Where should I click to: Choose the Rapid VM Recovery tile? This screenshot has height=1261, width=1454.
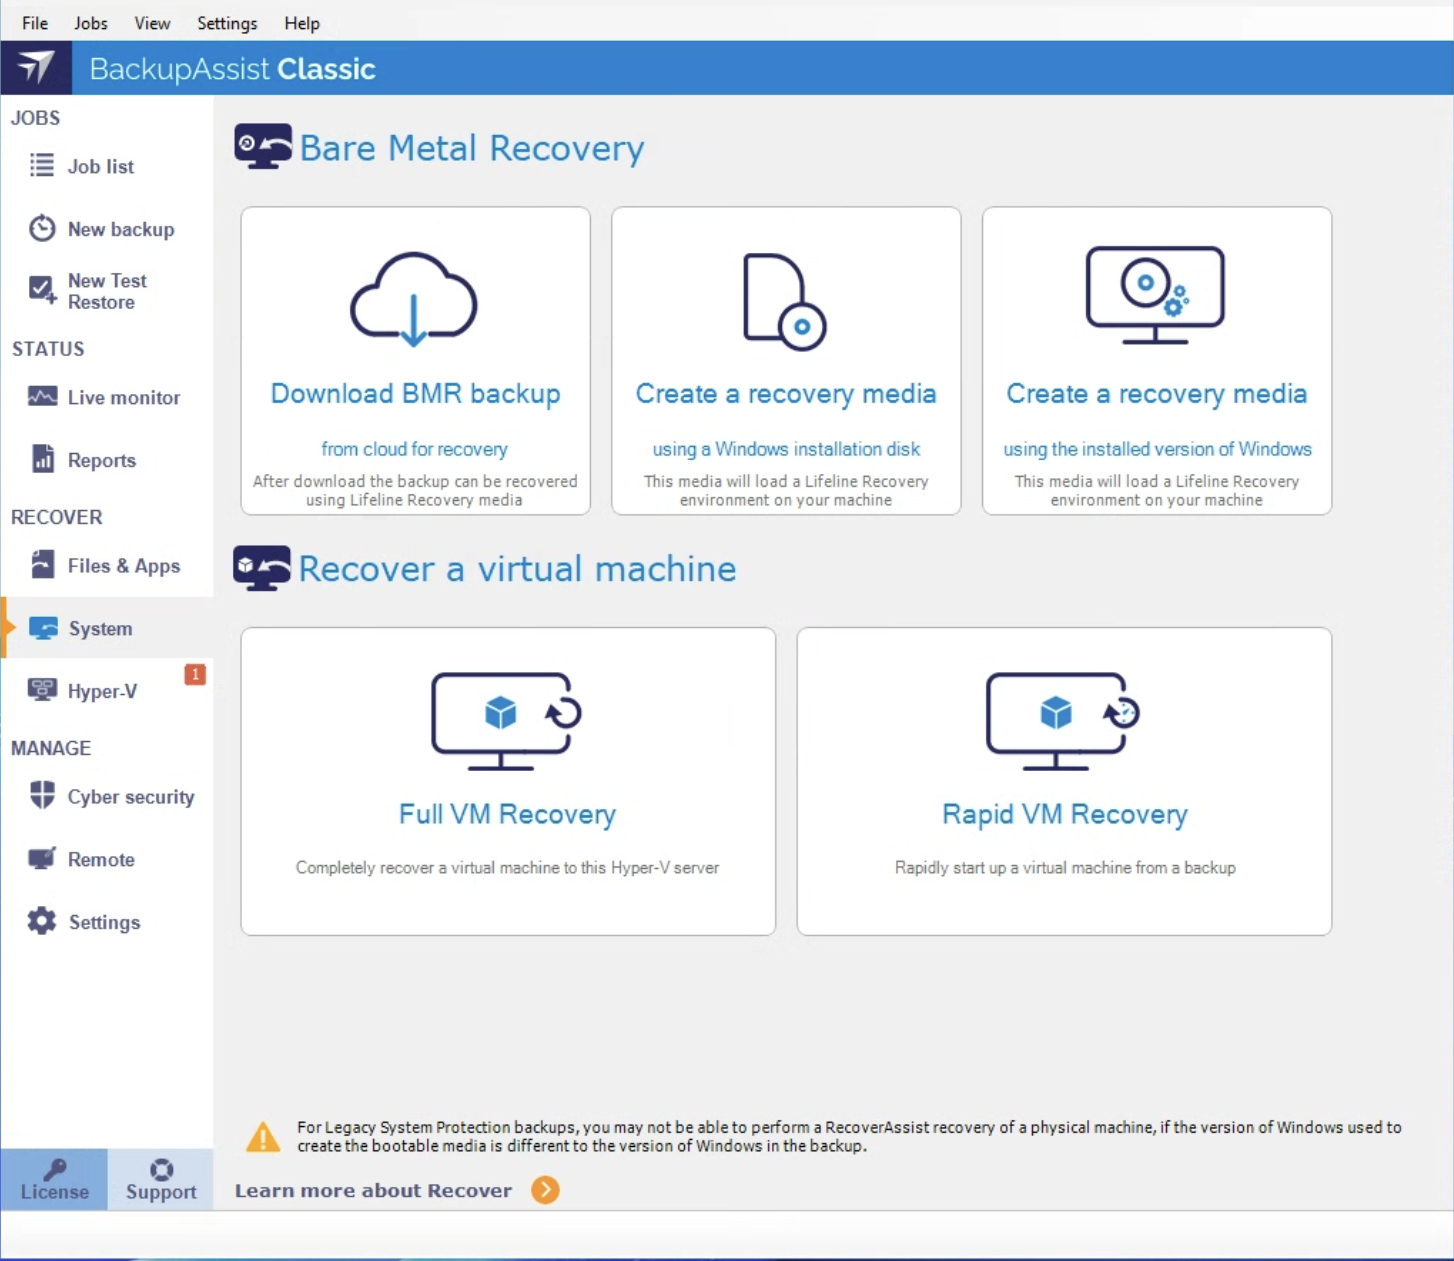pyautogui.click(x=1063, y=781)
